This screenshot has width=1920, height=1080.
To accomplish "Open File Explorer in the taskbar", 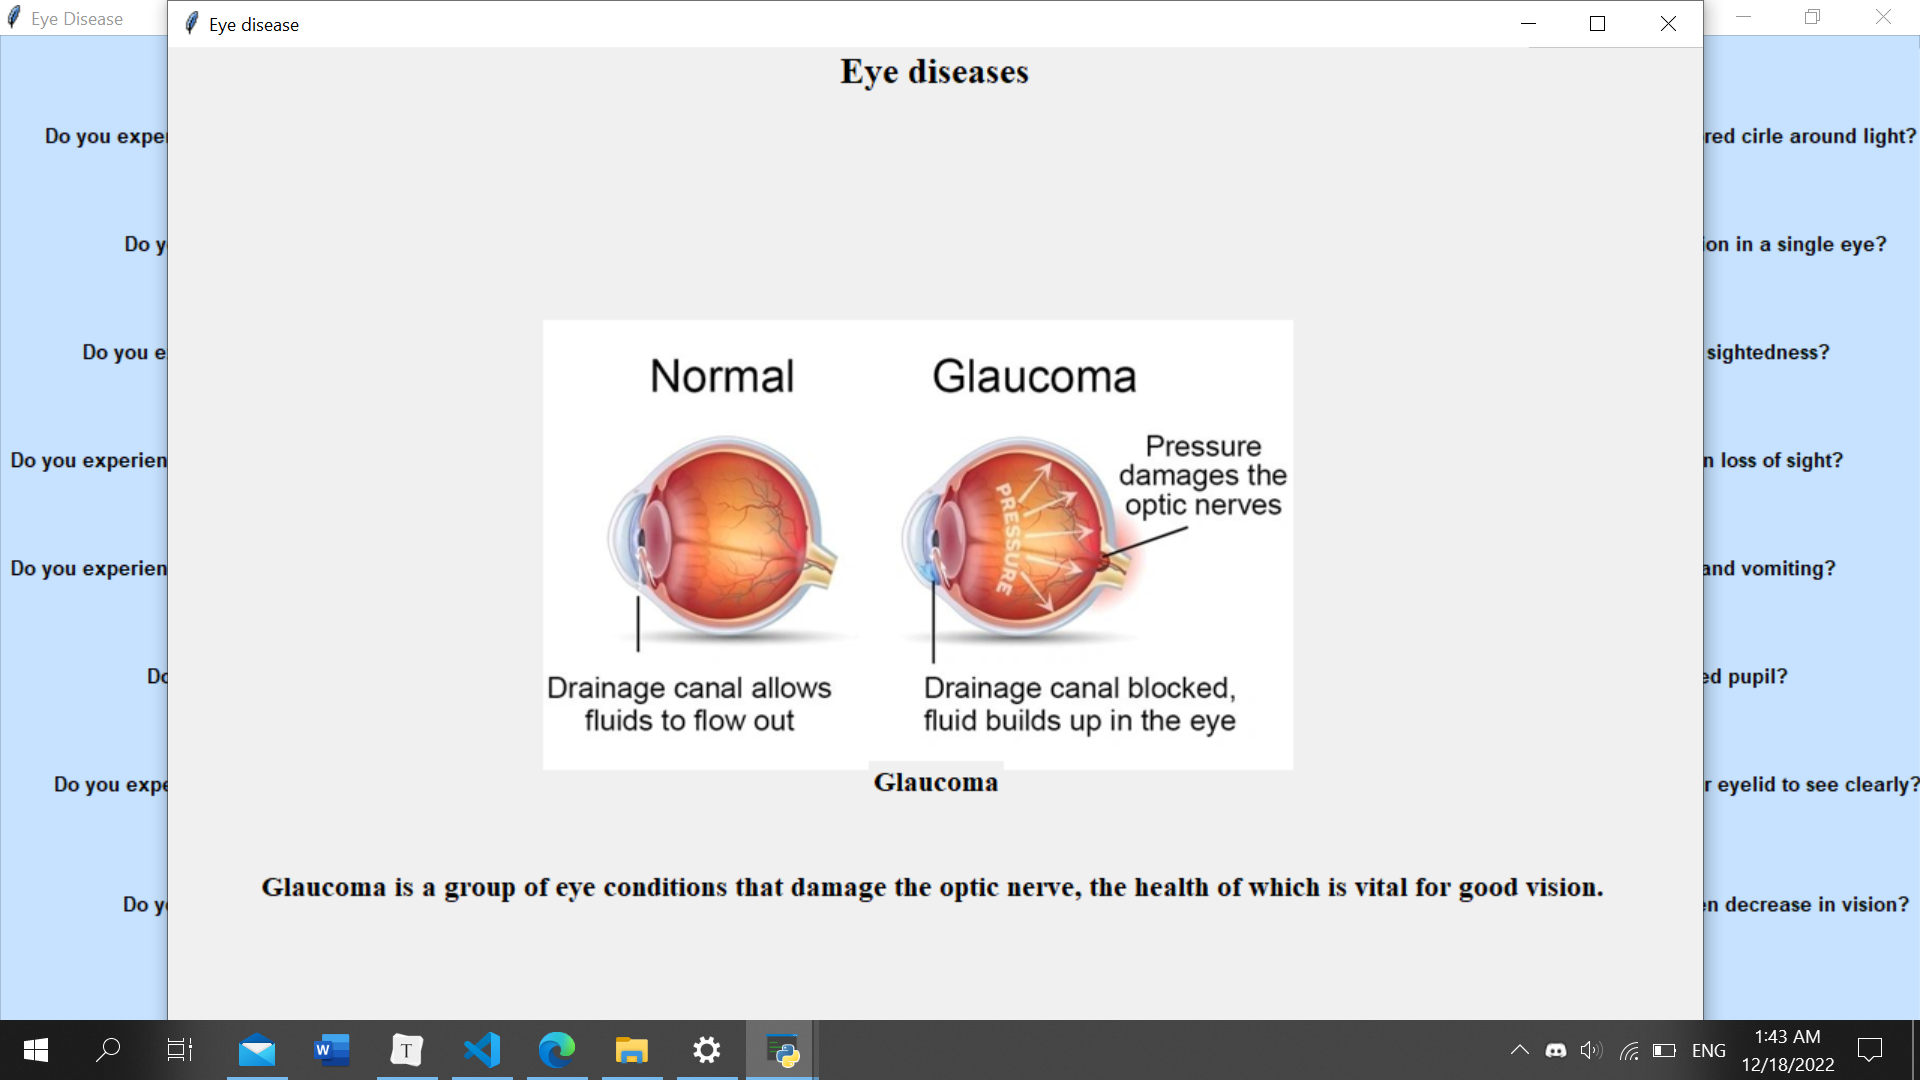I will click(632, 1050).
